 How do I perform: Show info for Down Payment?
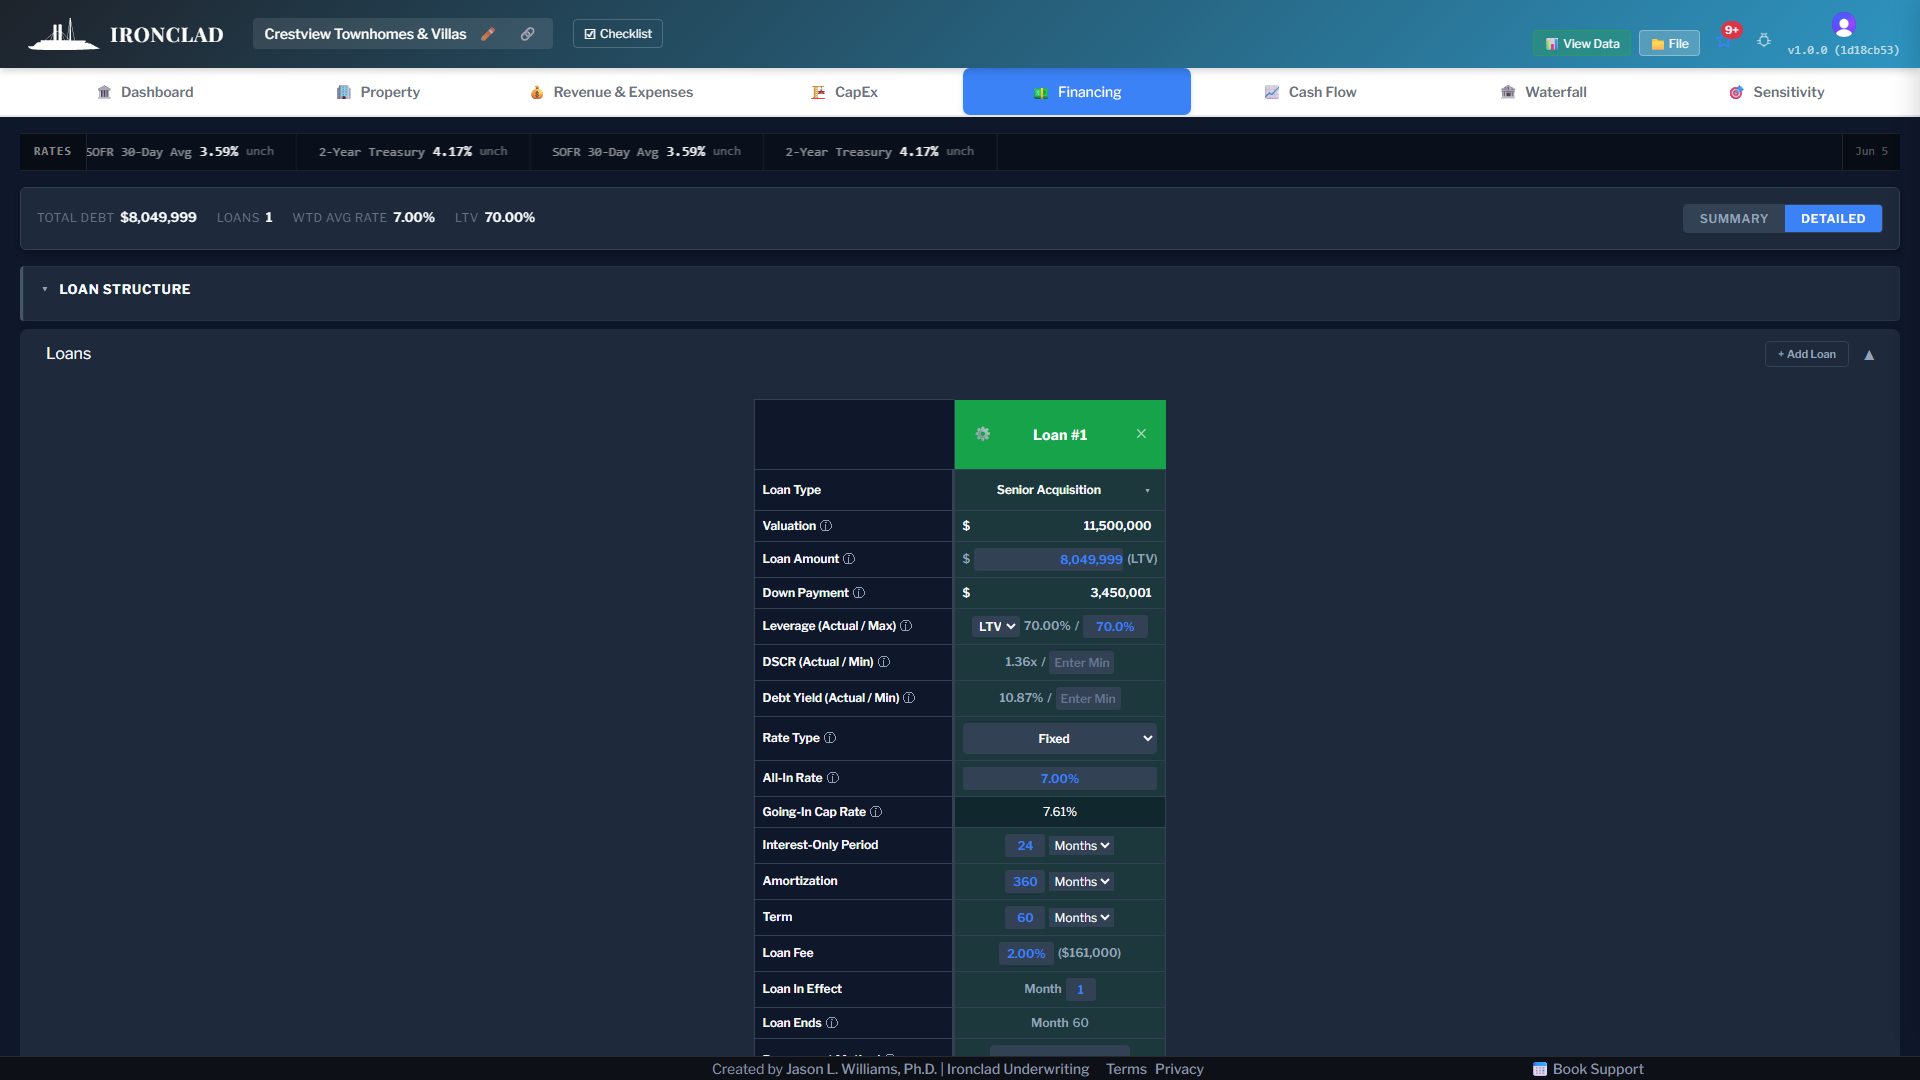(x=859, y=593)
